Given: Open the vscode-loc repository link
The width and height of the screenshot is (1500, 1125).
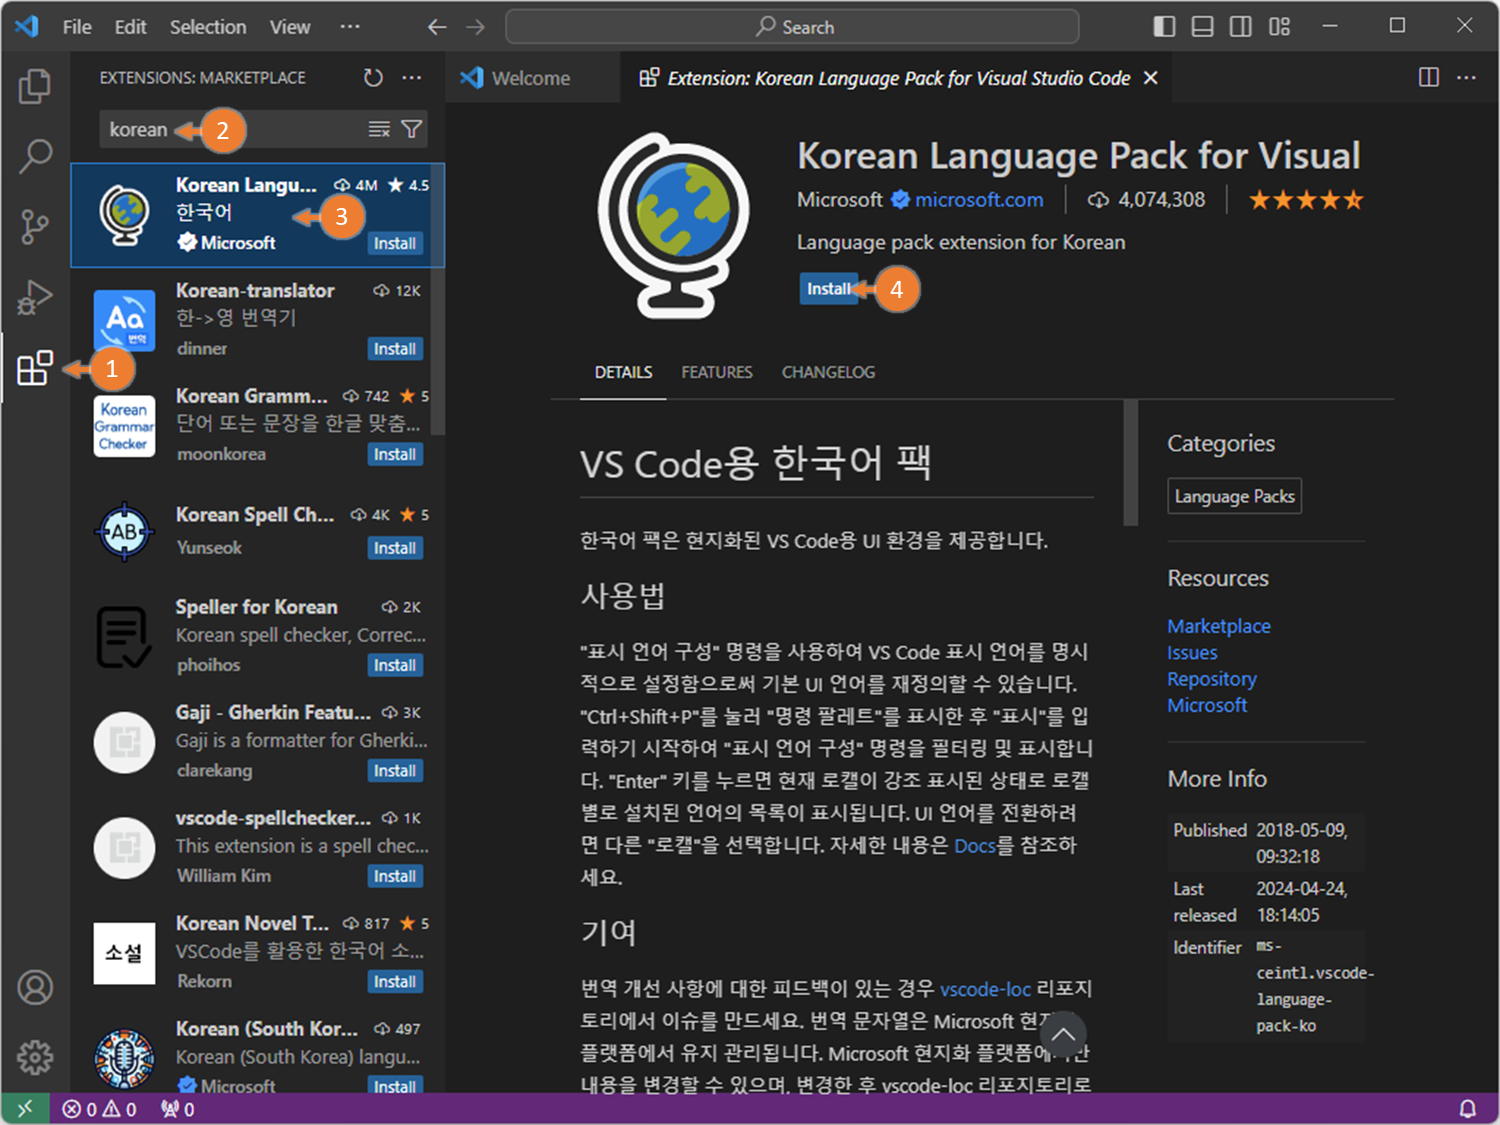Looking at the screenshot, I should (x=985, y=989).
